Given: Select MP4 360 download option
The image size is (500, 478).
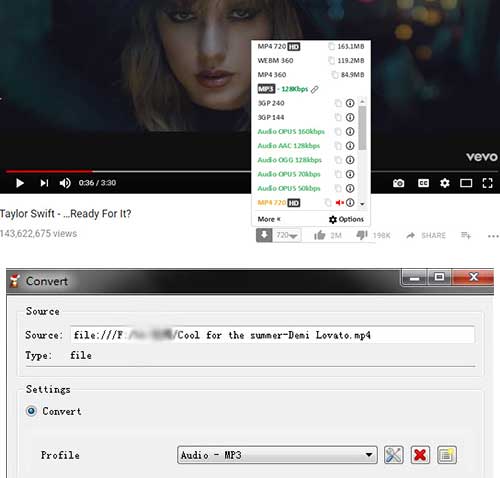Looking at the screenshot, I should point(311,75).
